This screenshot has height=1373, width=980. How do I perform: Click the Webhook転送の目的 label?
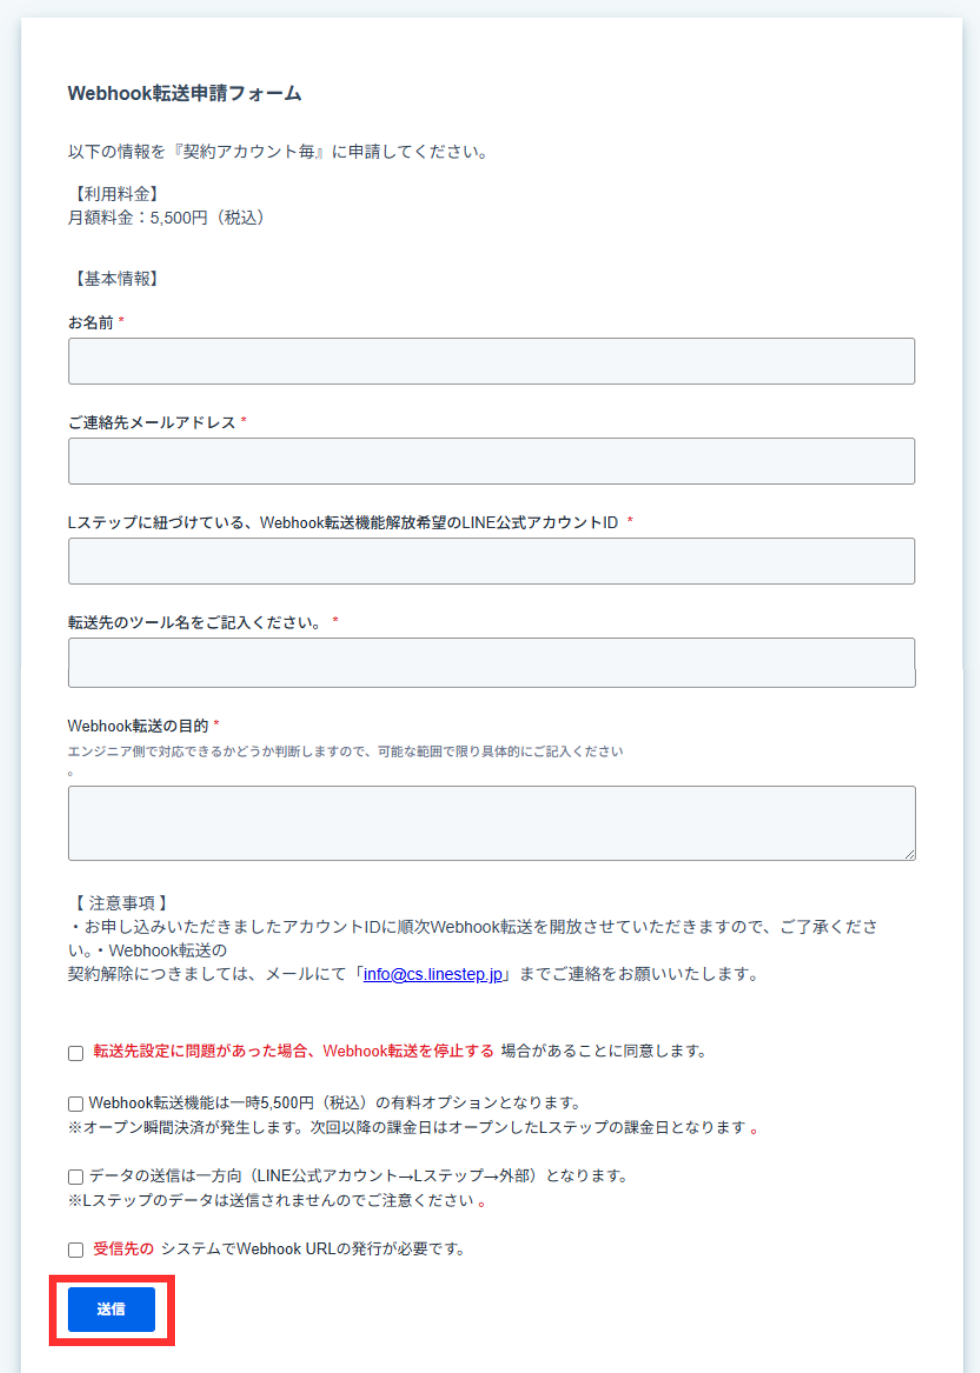point(138,725)
